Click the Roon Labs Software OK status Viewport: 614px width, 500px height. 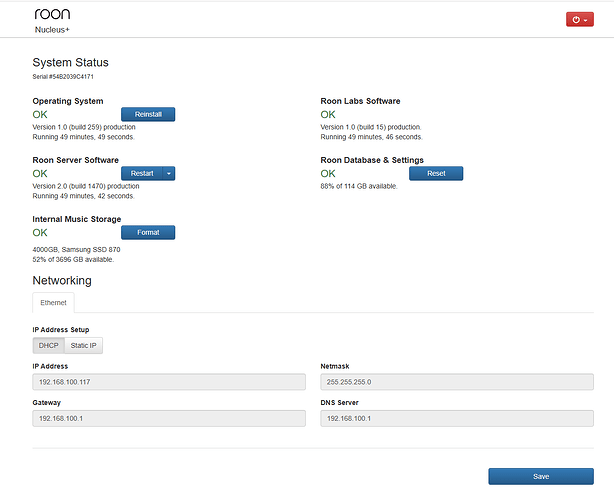pos(328,115)
